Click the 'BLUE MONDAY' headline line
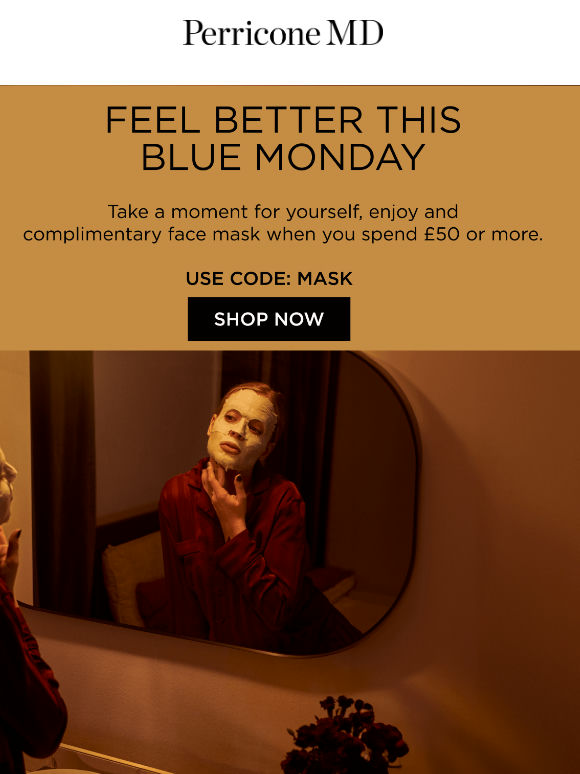 283,157
